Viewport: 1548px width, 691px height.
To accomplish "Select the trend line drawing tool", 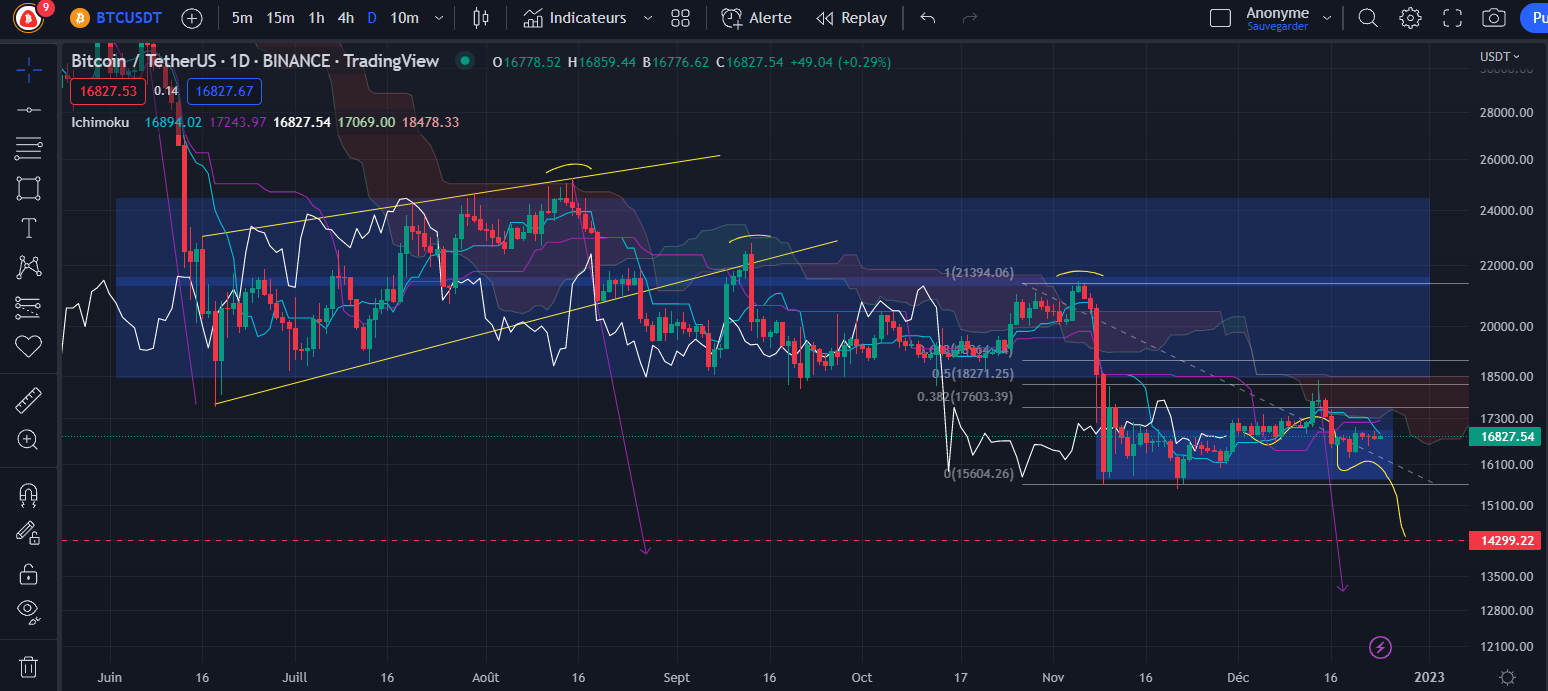I will (x=28, y=110).
